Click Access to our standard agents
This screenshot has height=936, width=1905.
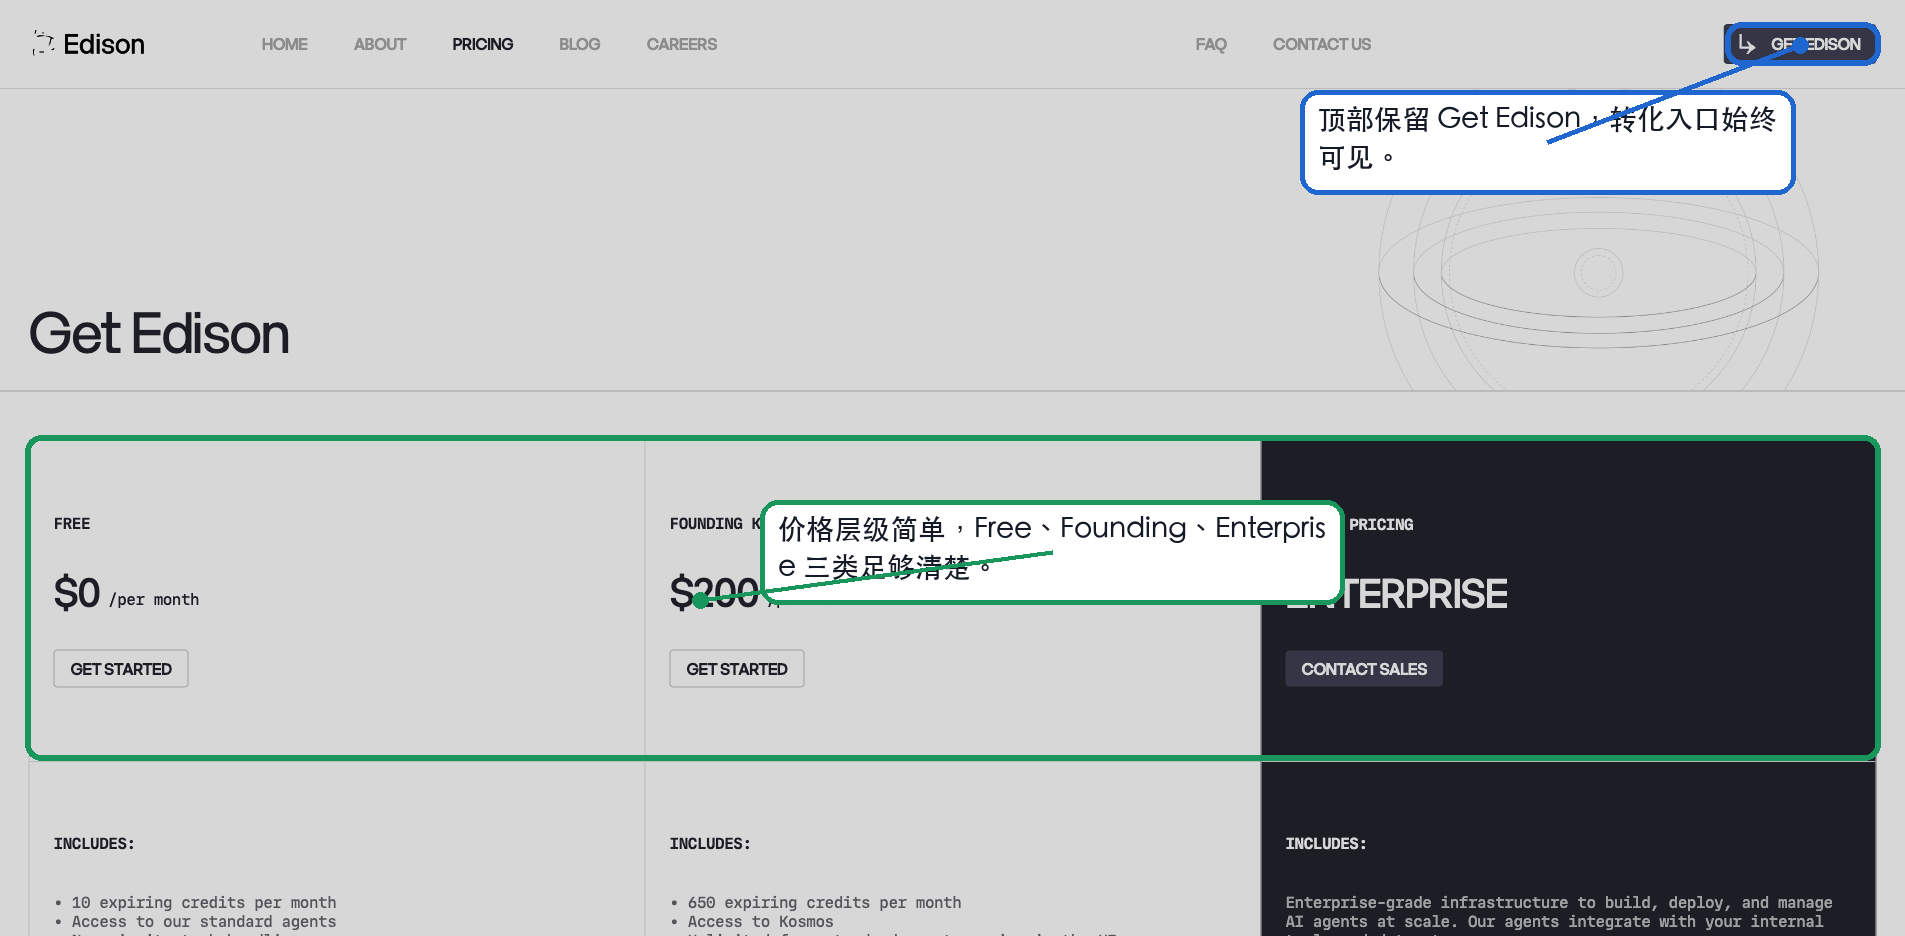tap(204, 921)
